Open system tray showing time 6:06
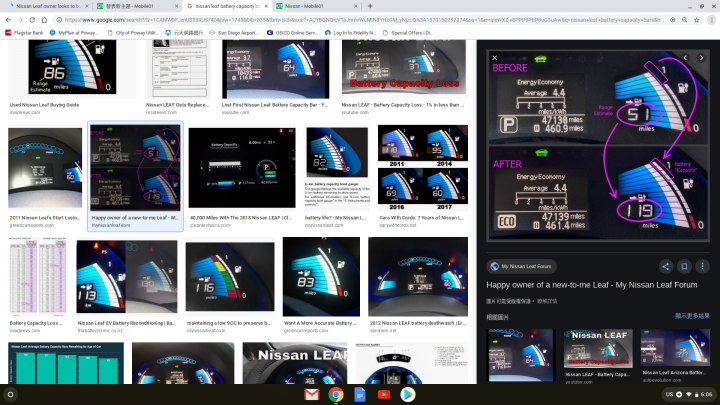The image size is (720, 405). point(689,394)
